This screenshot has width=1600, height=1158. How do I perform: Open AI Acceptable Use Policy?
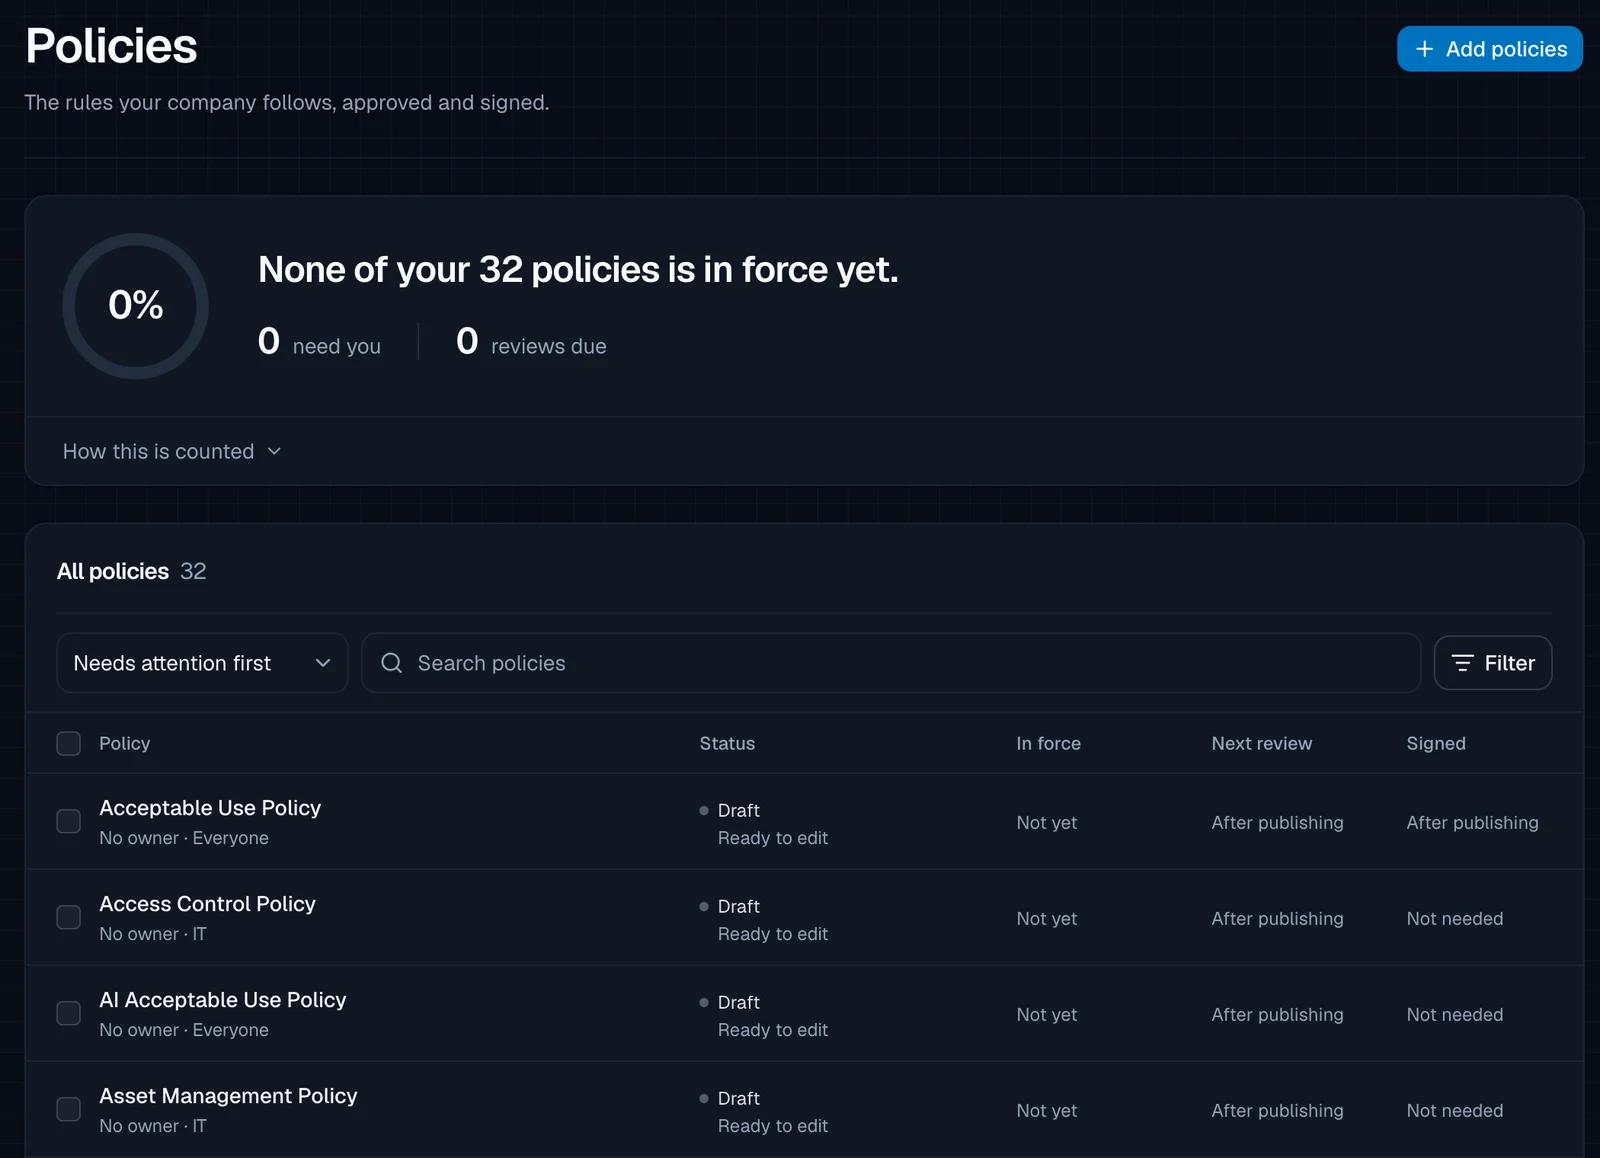coord(222,1000)
